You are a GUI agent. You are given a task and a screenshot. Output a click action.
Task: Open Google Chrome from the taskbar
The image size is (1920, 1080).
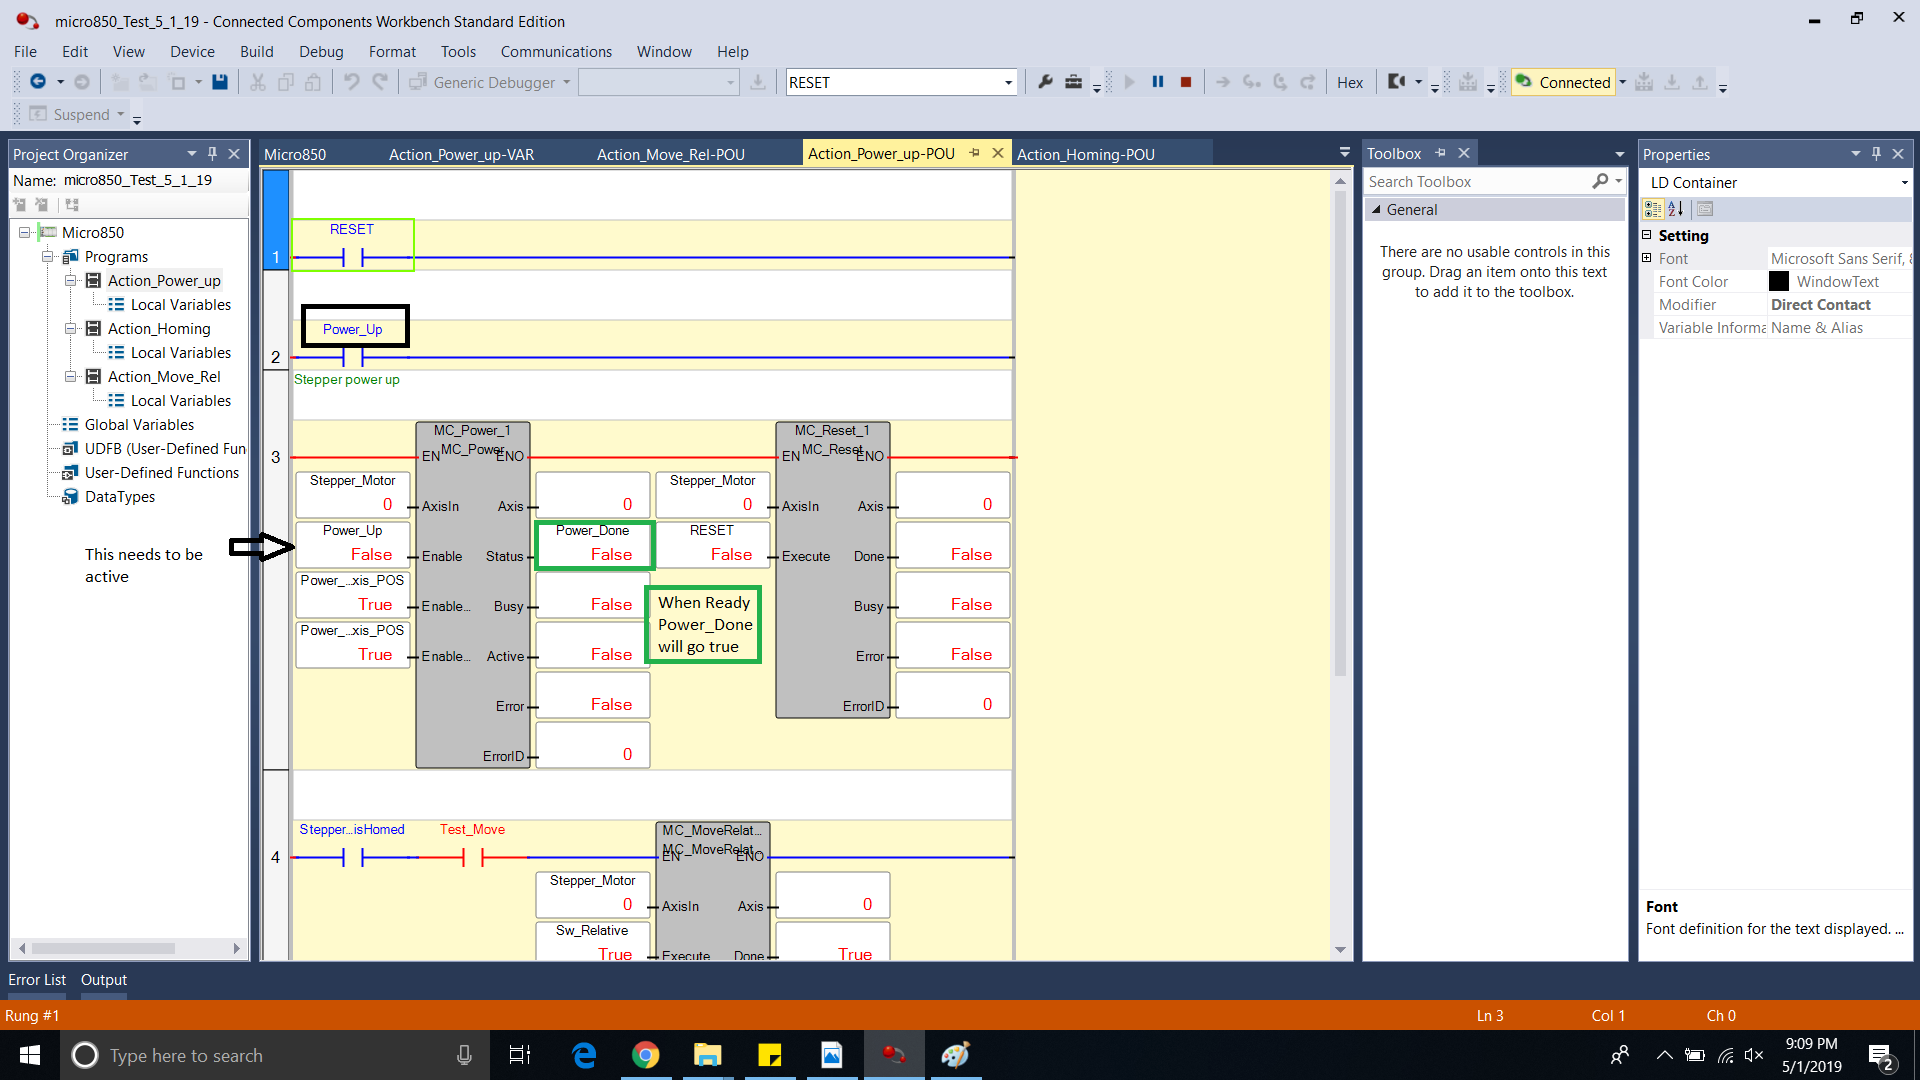[646, 1055]
